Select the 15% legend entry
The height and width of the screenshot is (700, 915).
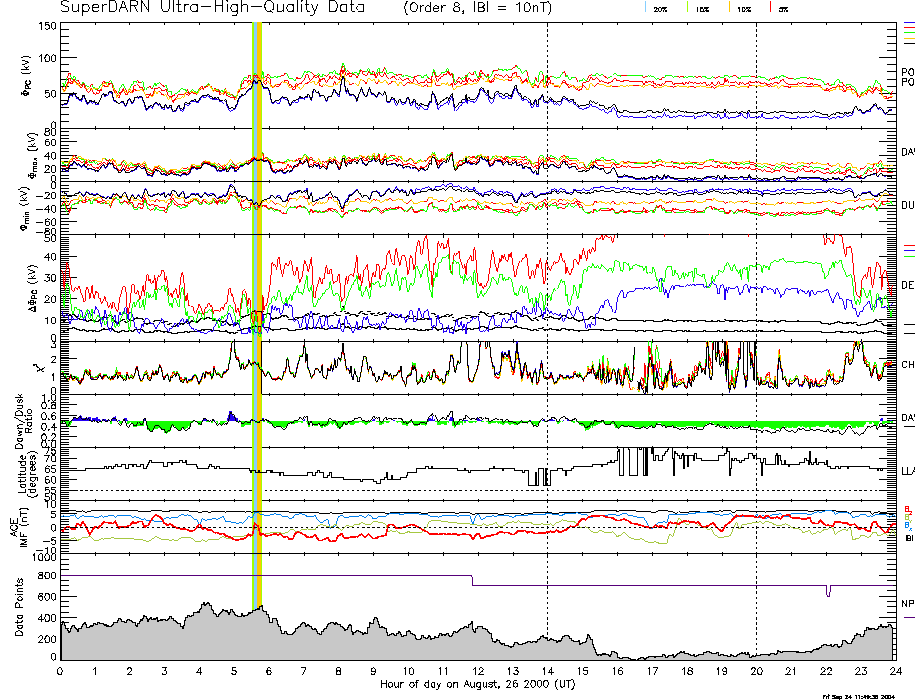701,8
